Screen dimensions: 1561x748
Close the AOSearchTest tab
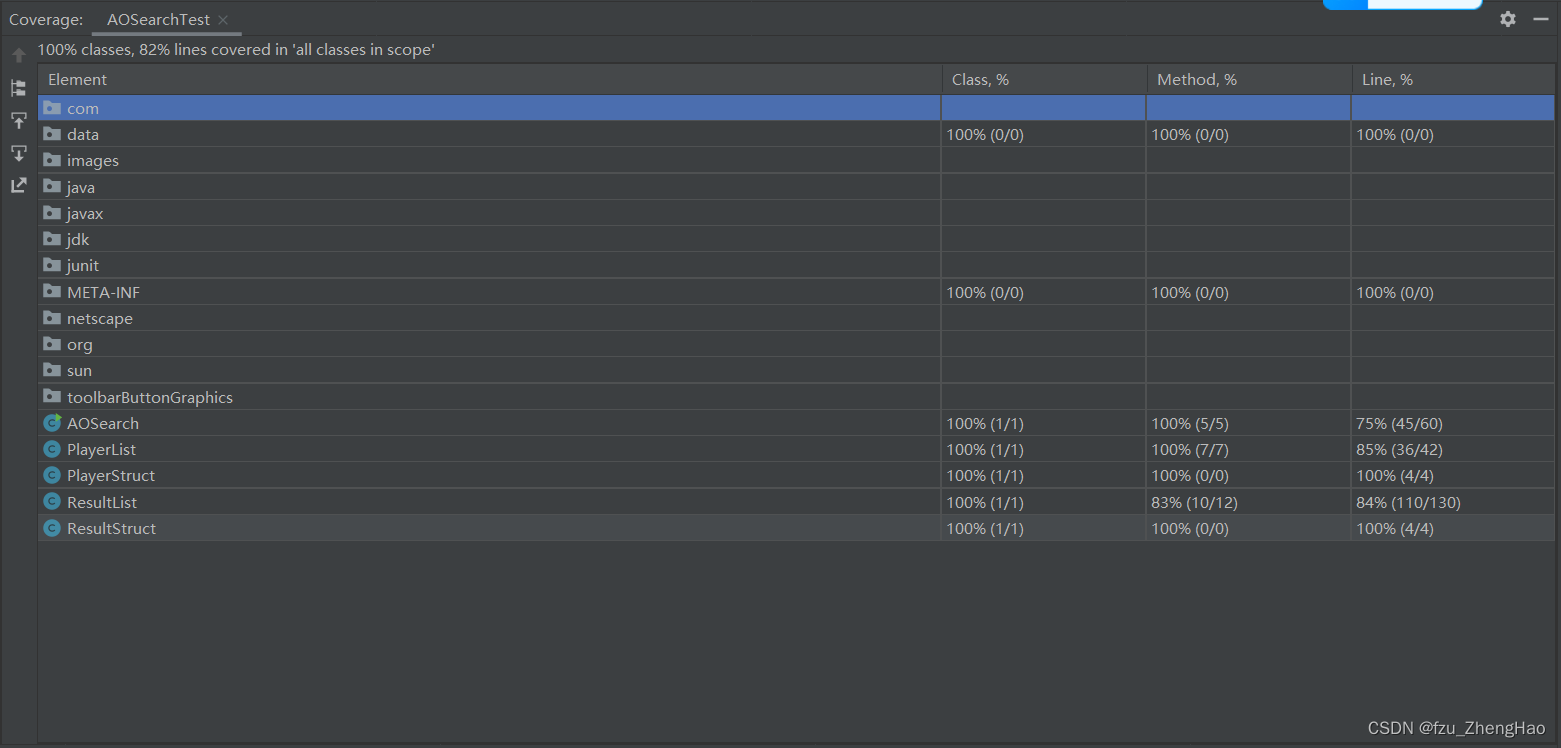[223, 20]
